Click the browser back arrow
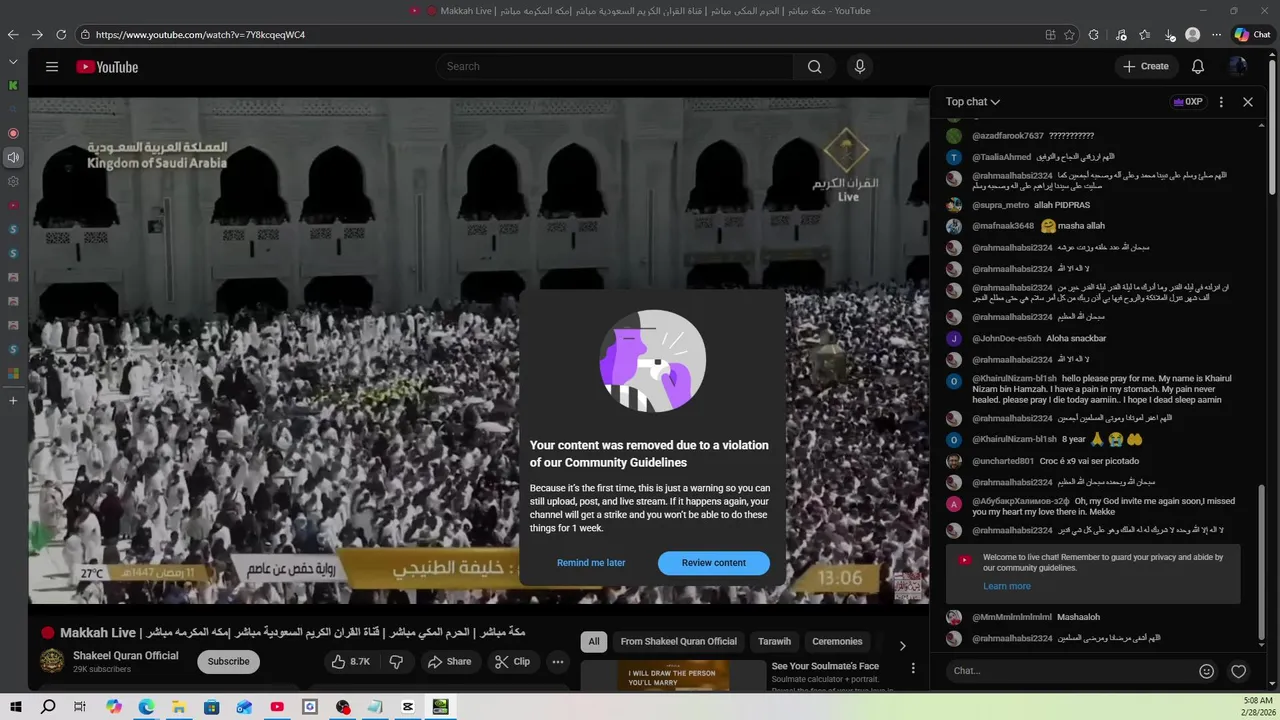Screen dimensions: 1280x720 13,34
